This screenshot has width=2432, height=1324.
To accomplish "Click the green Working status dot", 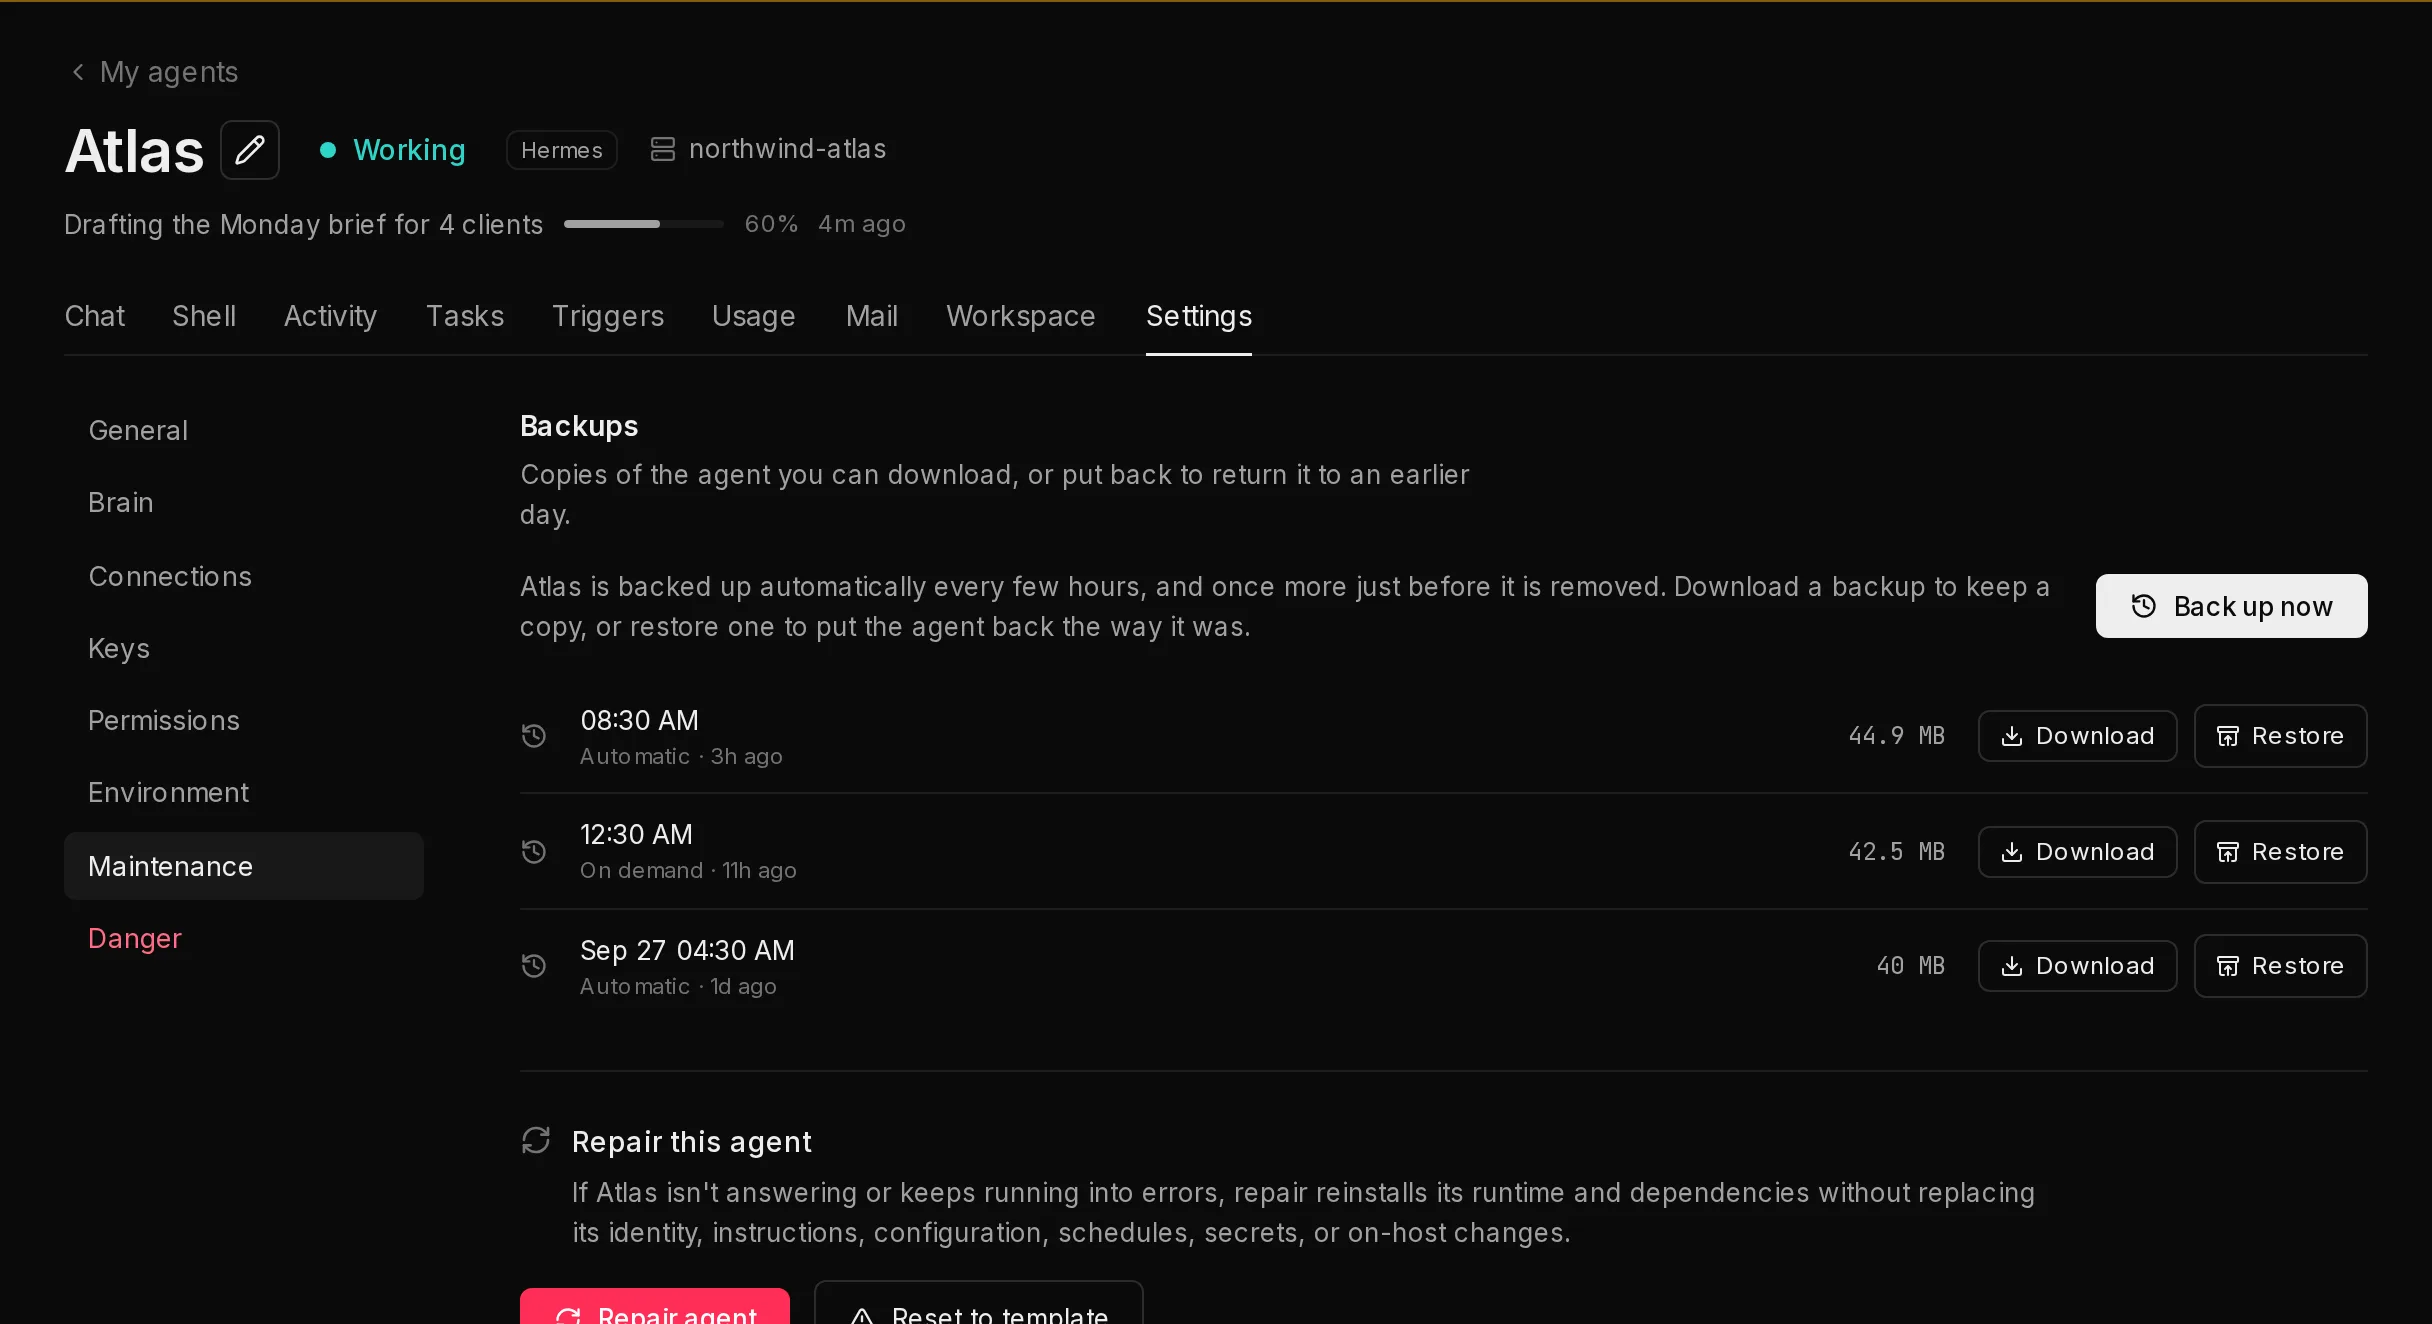I will tap(328, 150).
